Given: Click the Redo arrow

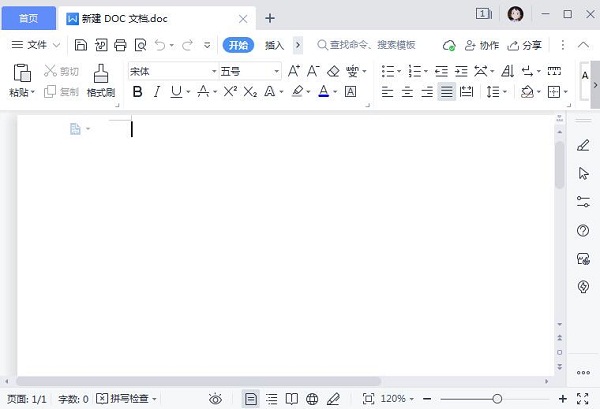Looking at the screenshot, I should tap(187, 45).
